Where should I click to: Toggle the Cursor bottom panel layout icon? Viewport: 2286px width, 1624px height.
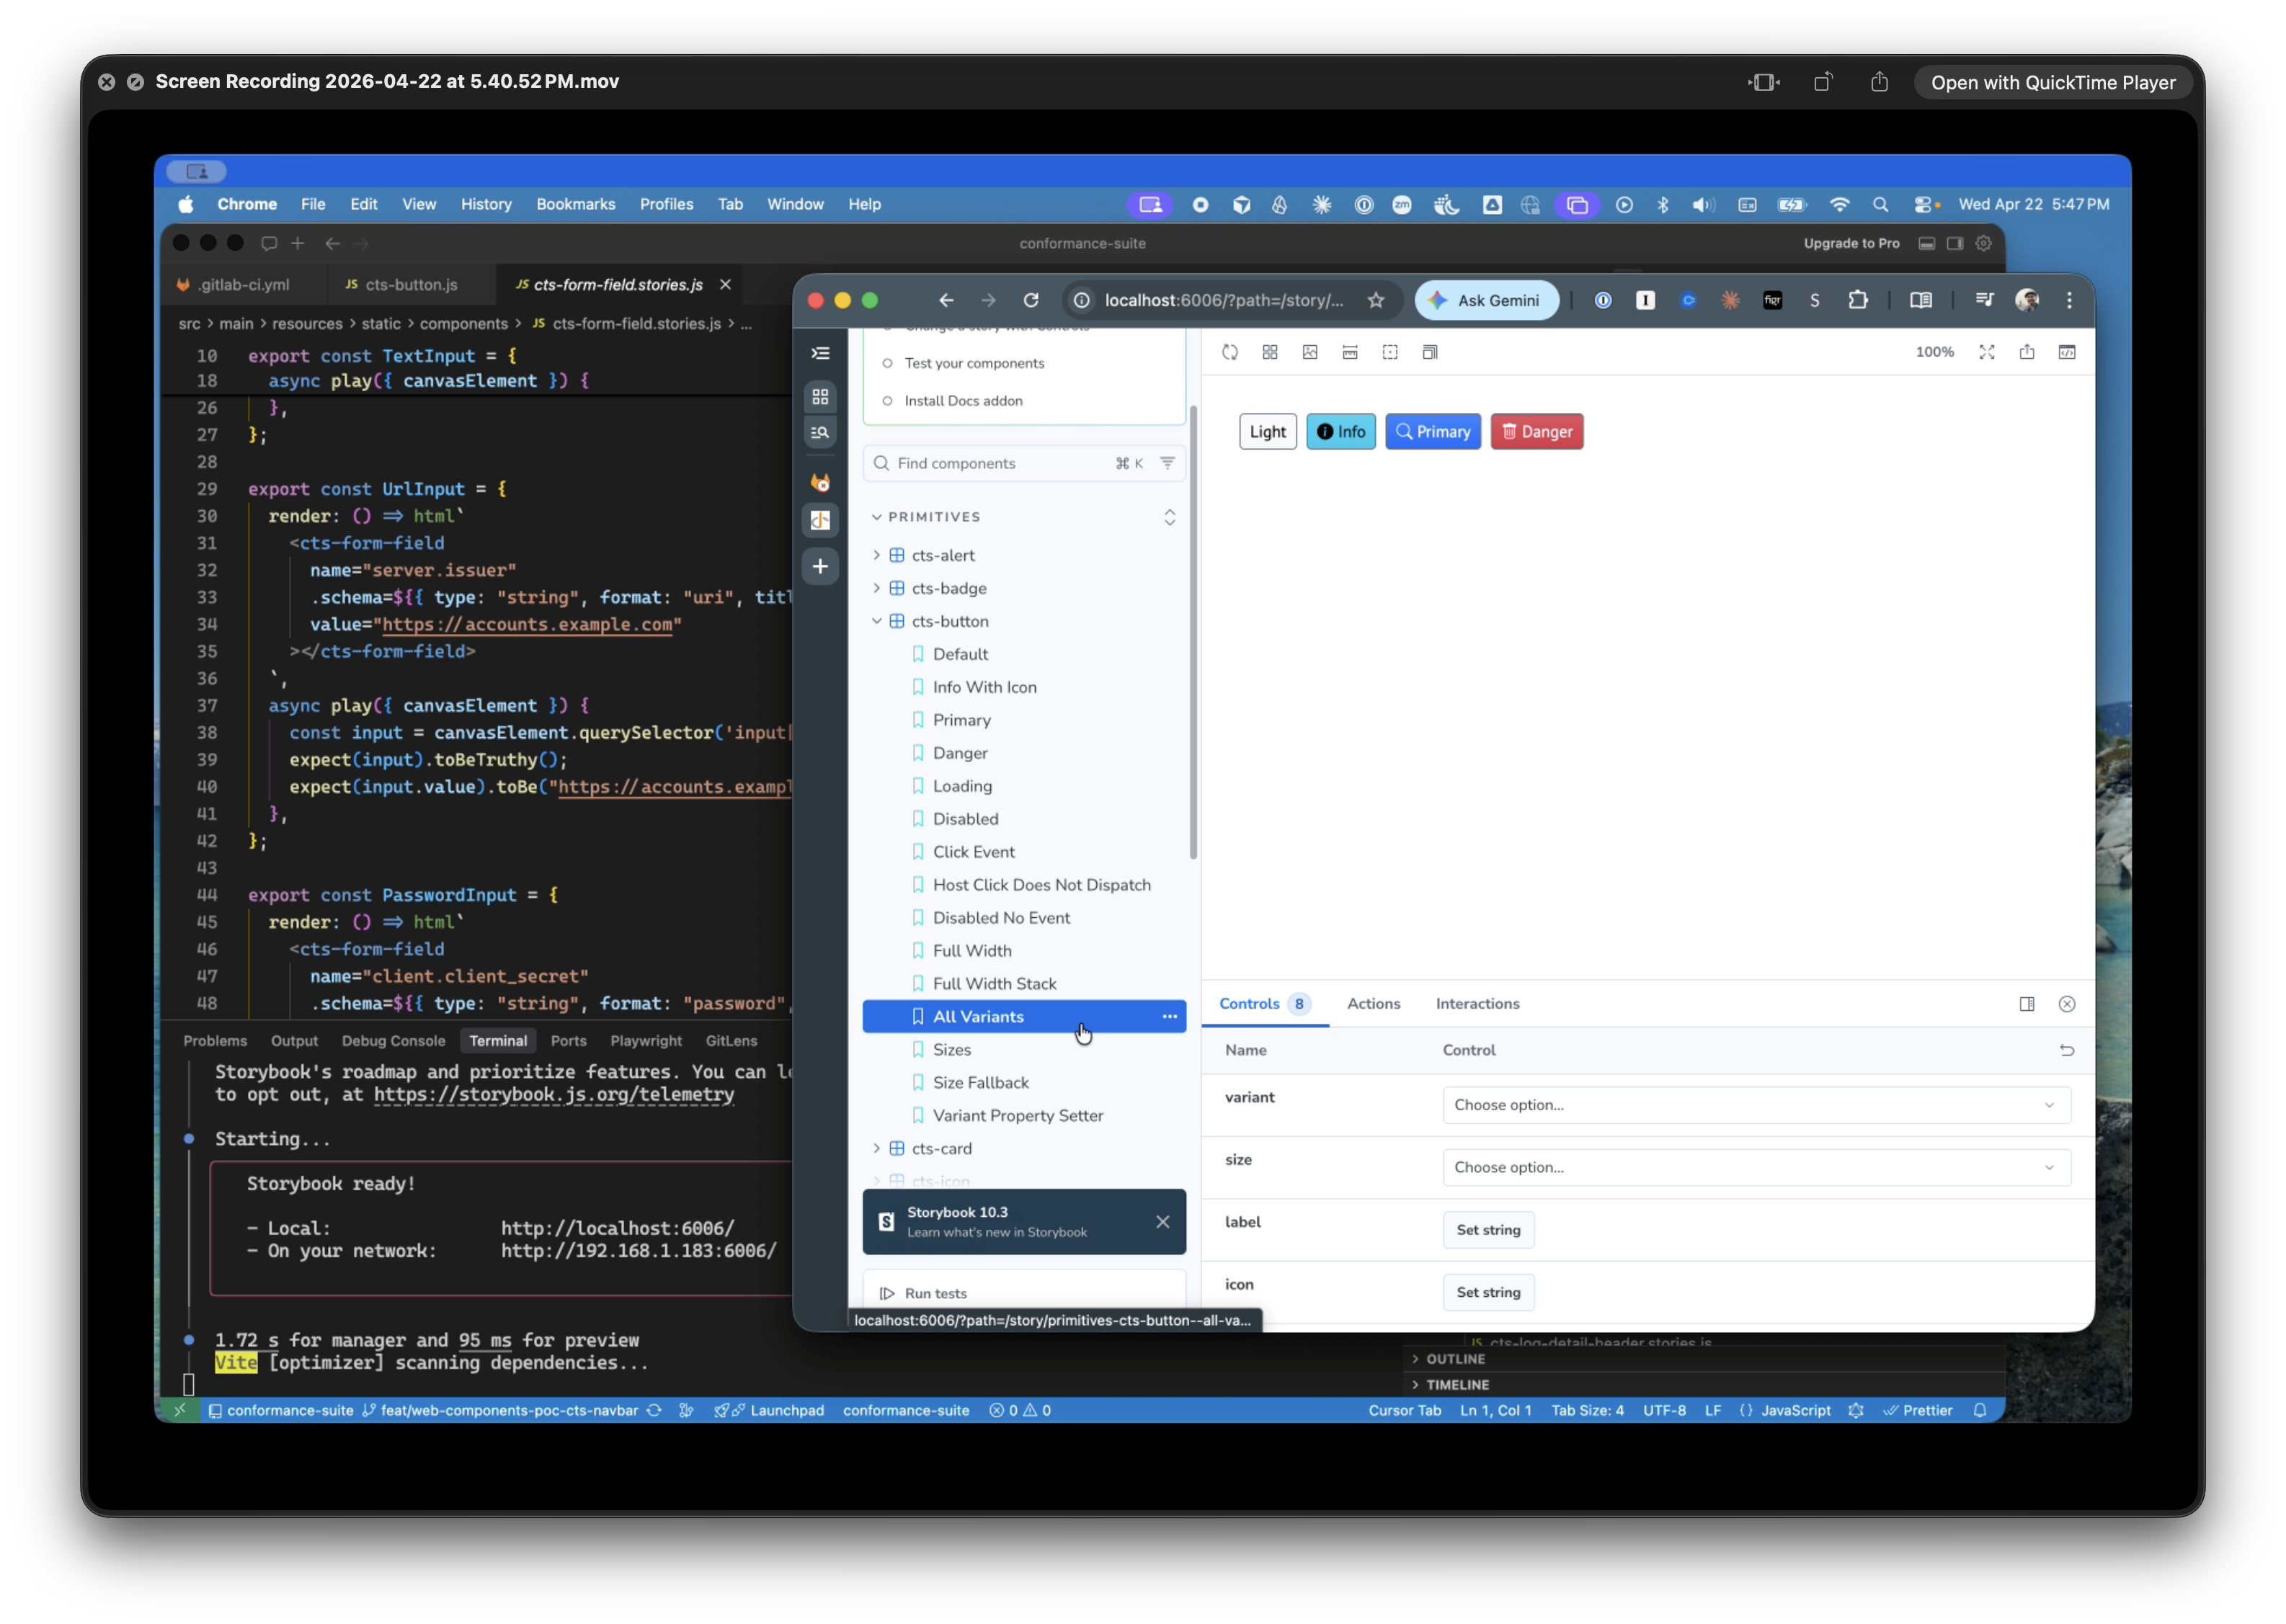click(x=1926, y=243)
